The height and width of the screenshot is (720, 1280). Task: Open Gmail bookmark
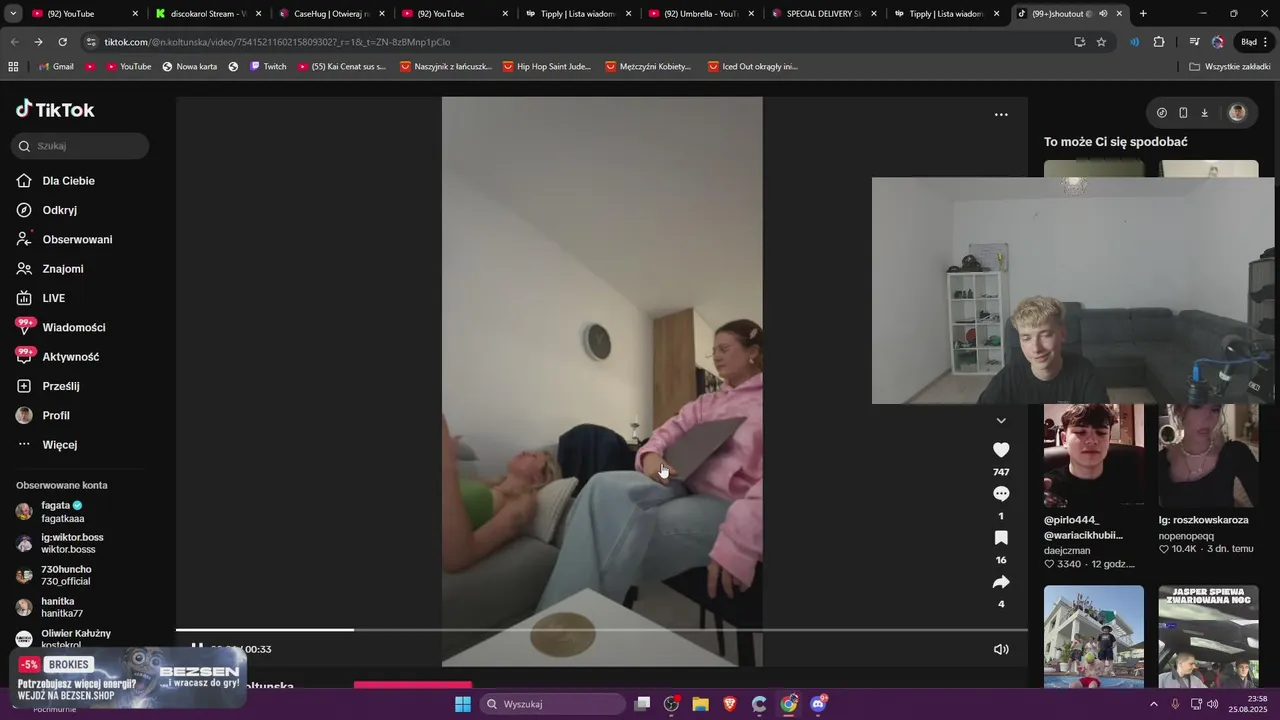55,67
